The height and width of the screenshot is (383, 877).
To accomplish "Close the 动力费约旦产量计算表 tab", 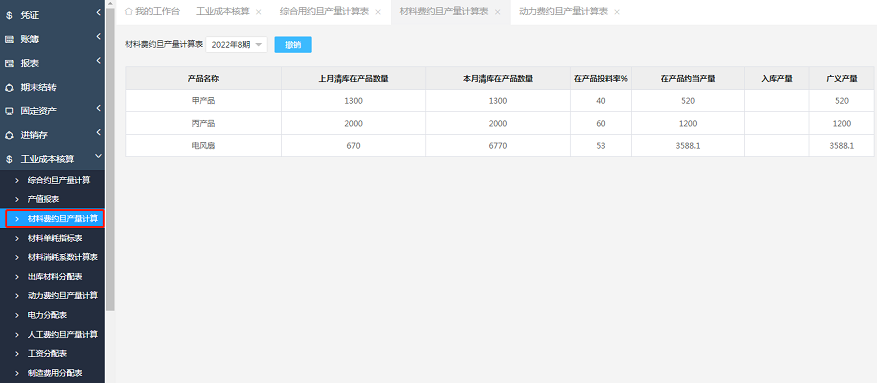I will coord(617,12).
